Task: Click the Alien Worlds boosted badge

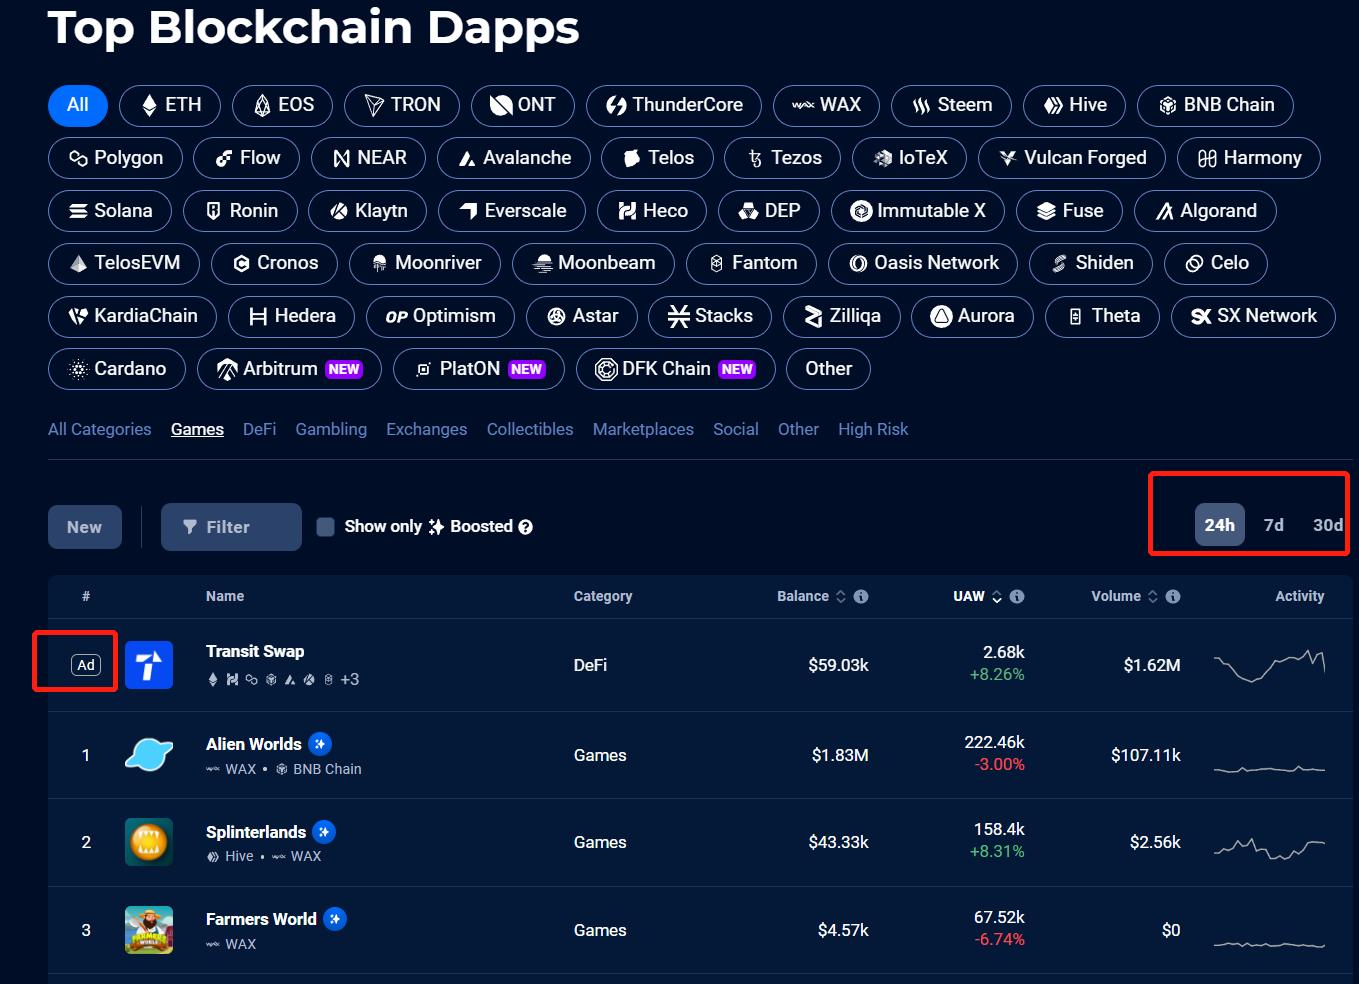Action: coord(320,744)
